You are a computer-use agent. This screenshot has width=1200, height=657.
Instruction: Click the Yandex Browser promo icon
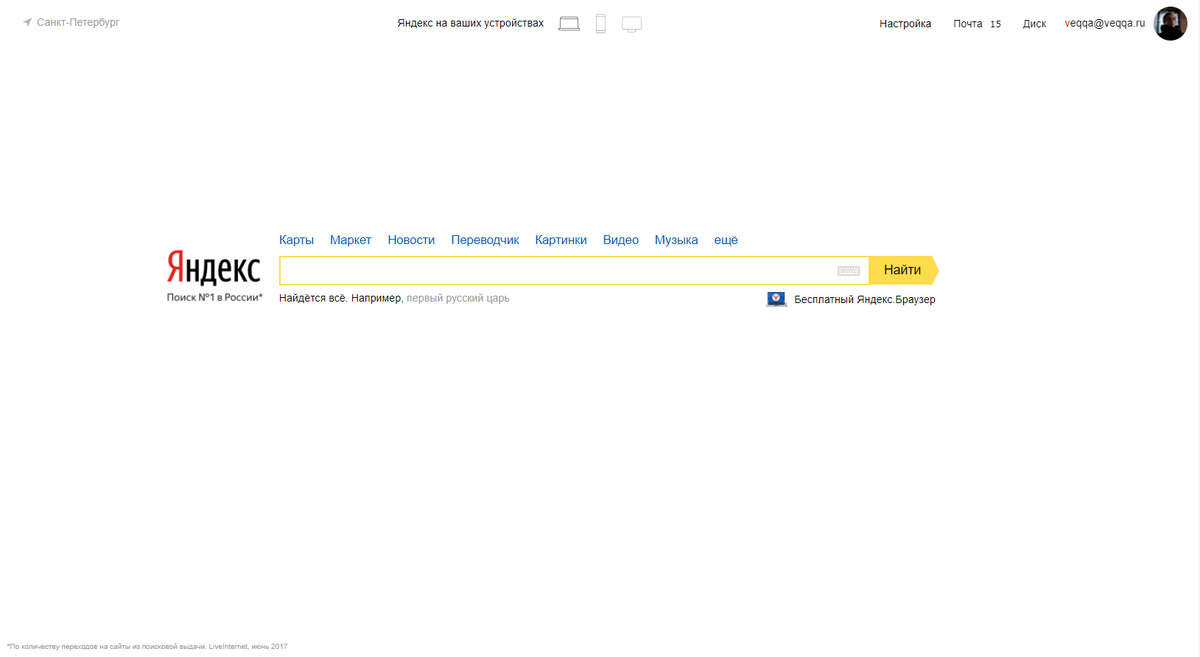(x=776, y=299)
